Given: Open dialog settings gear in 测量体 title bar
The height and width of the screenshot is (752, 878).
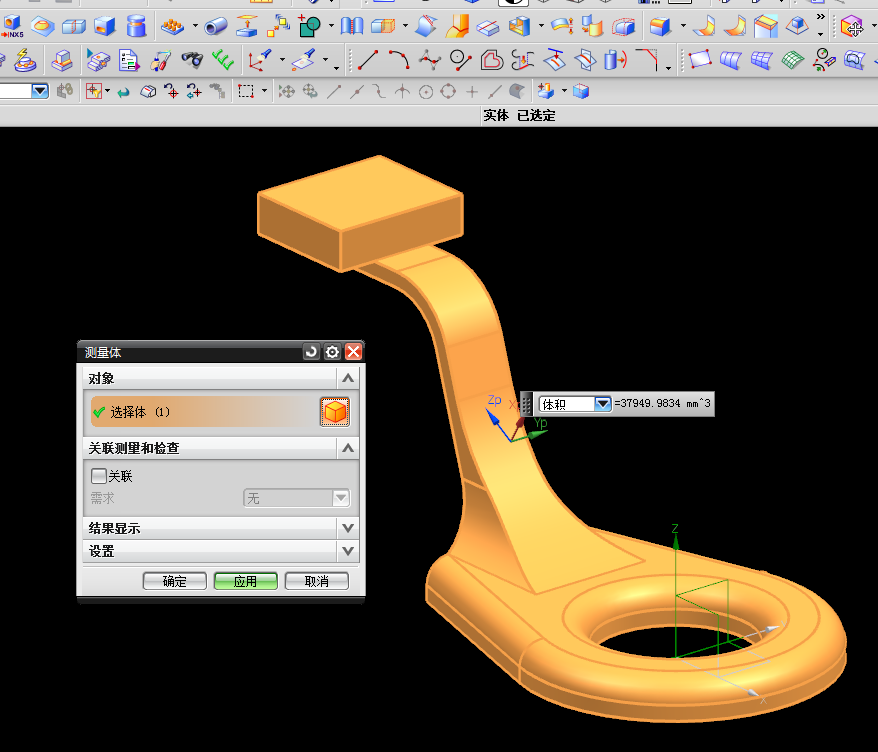Looking at the screenshot, I should coord(332,352).
